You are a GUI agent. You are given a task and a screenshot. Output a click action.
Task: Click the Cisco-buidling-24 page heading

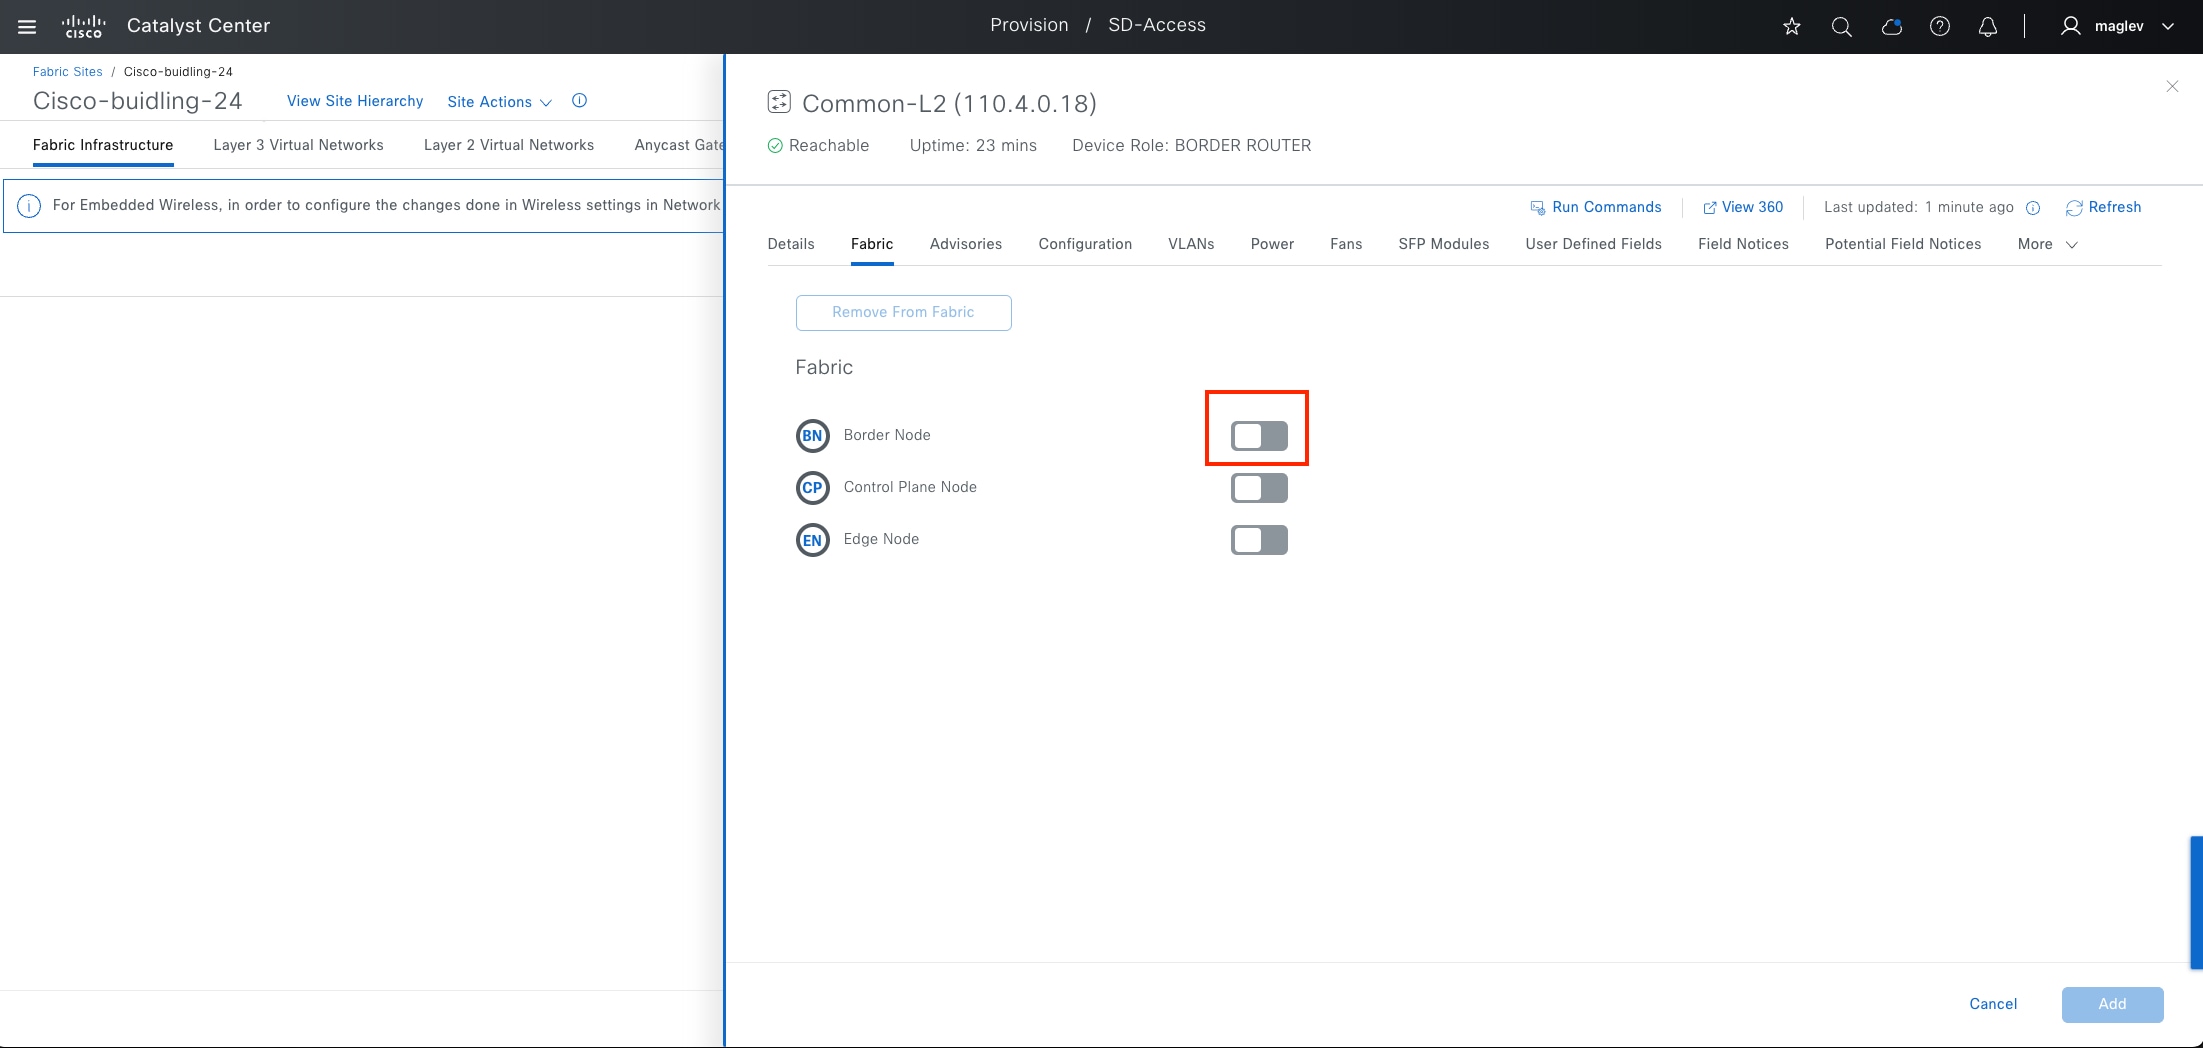[137, 101]
